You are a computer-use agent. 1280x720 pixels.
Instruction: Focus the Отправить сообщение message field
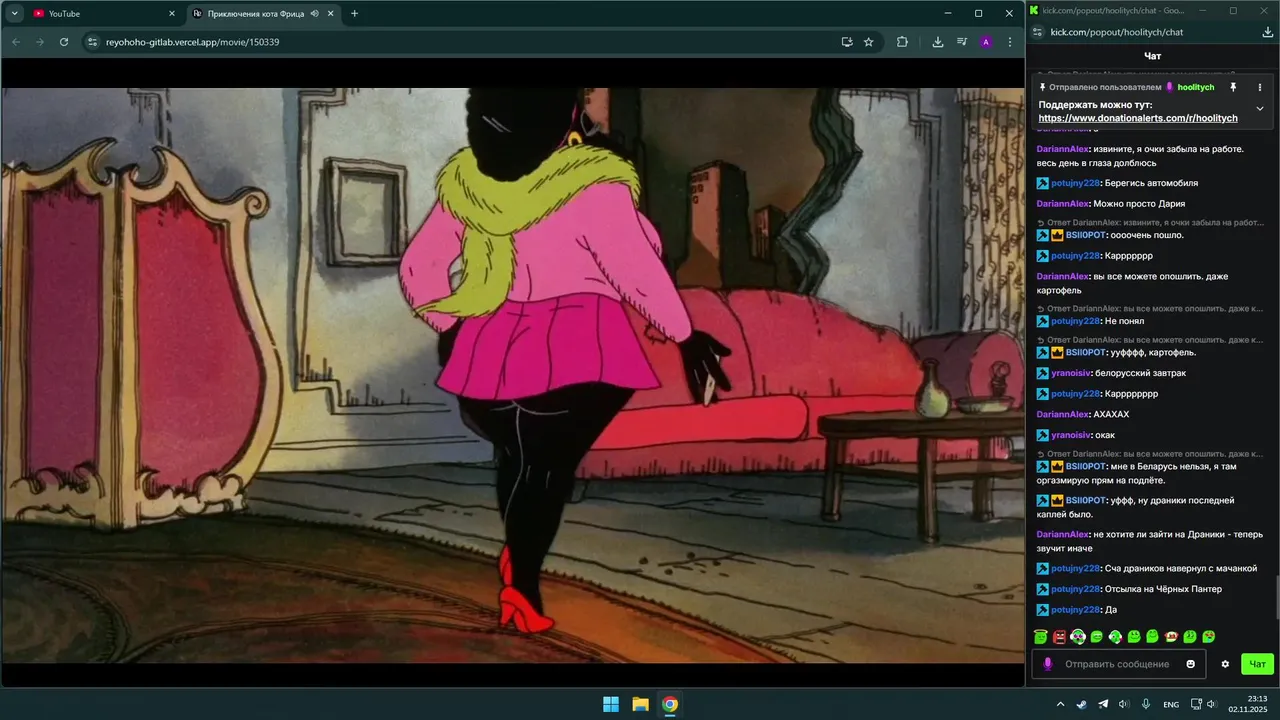tap(1116, 664)
